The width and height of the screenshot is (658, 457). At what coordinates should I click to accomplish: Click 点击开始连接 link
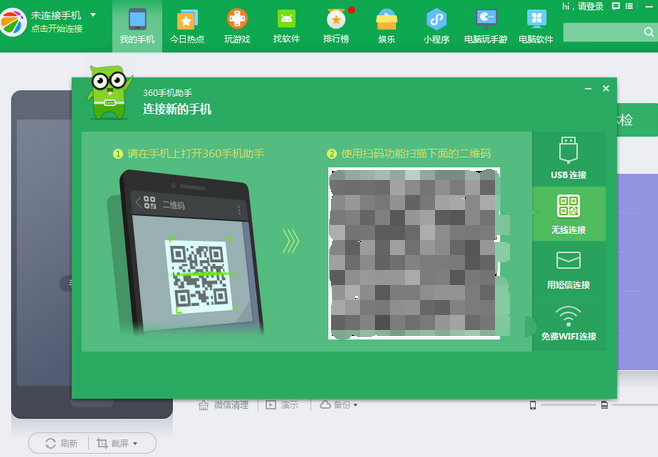(x=57, y=29)
